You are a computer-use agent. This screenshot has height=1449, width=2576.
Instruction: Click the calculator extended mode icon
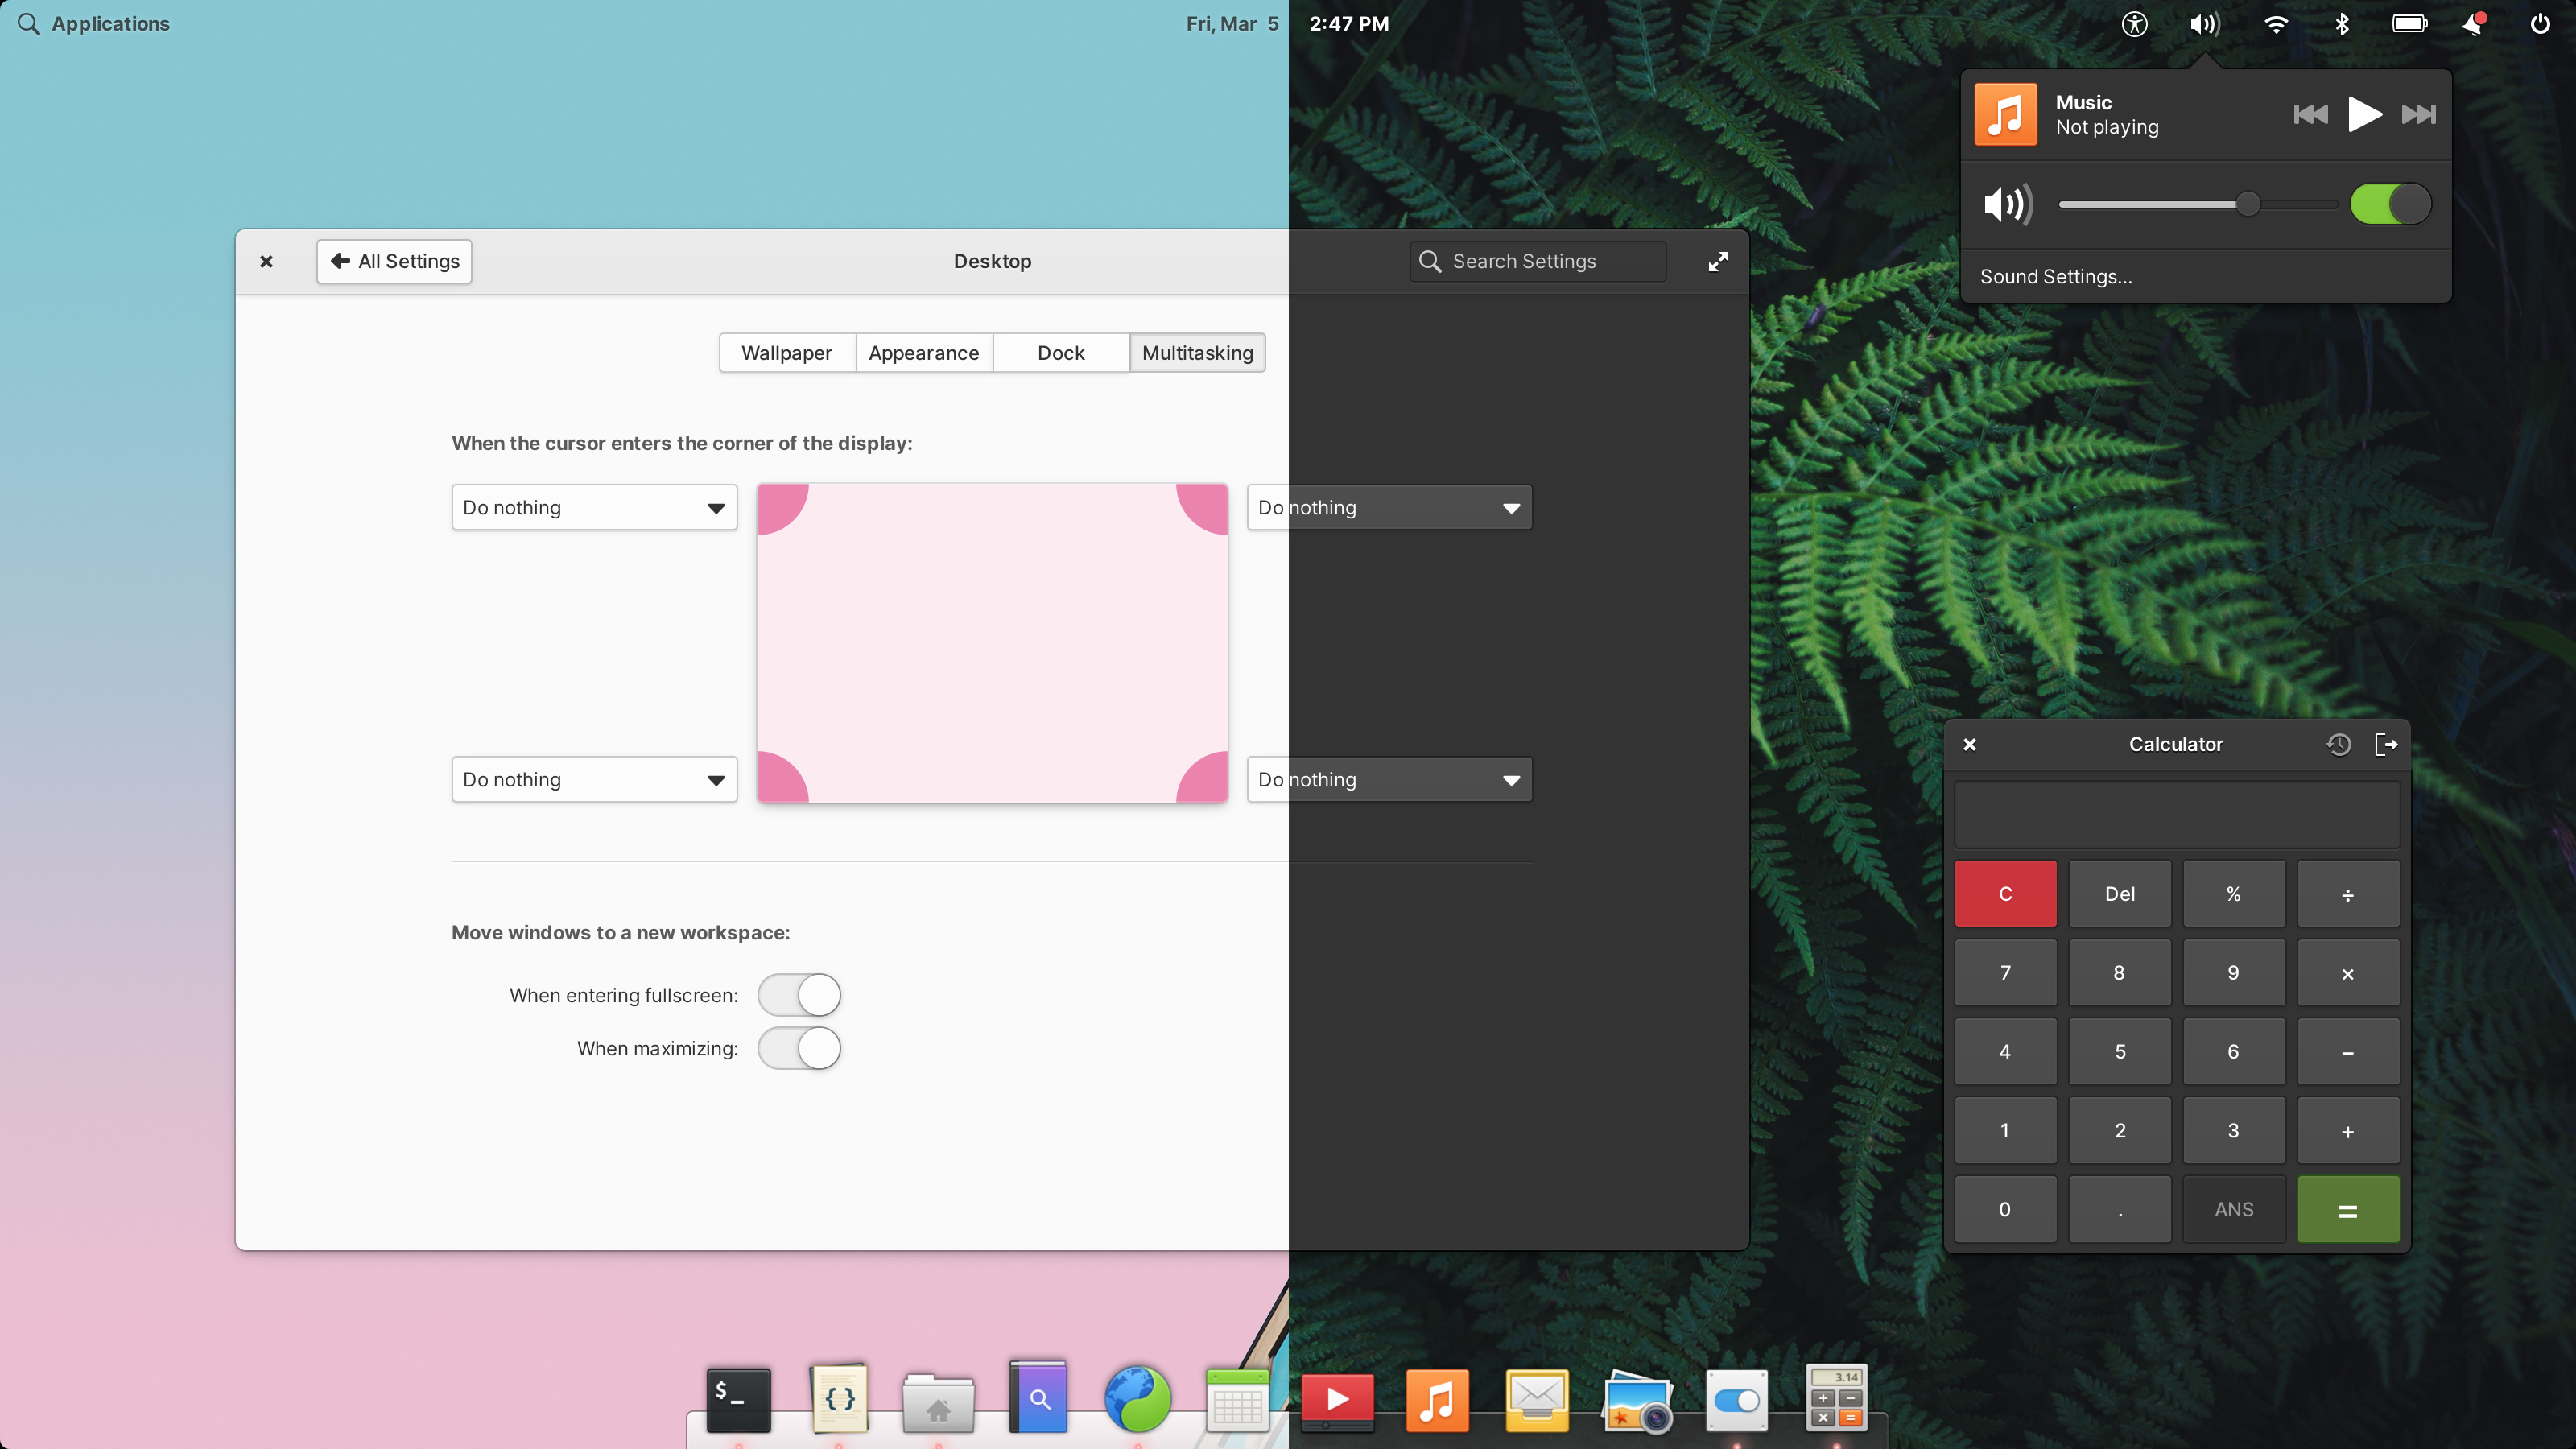click(x=2386, y=744)
